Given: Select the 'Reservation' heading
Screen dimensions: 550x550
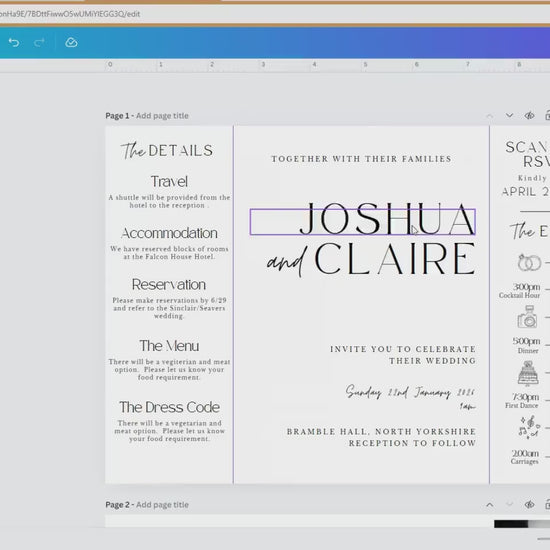Looking at the screenshot, I should [x=169, y=284].
